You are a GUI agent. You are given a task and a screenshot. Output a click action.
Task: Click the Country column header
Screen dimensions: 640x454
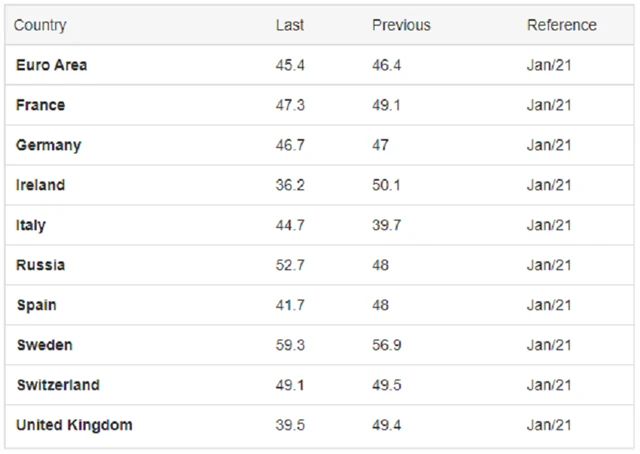coord(40,25)
